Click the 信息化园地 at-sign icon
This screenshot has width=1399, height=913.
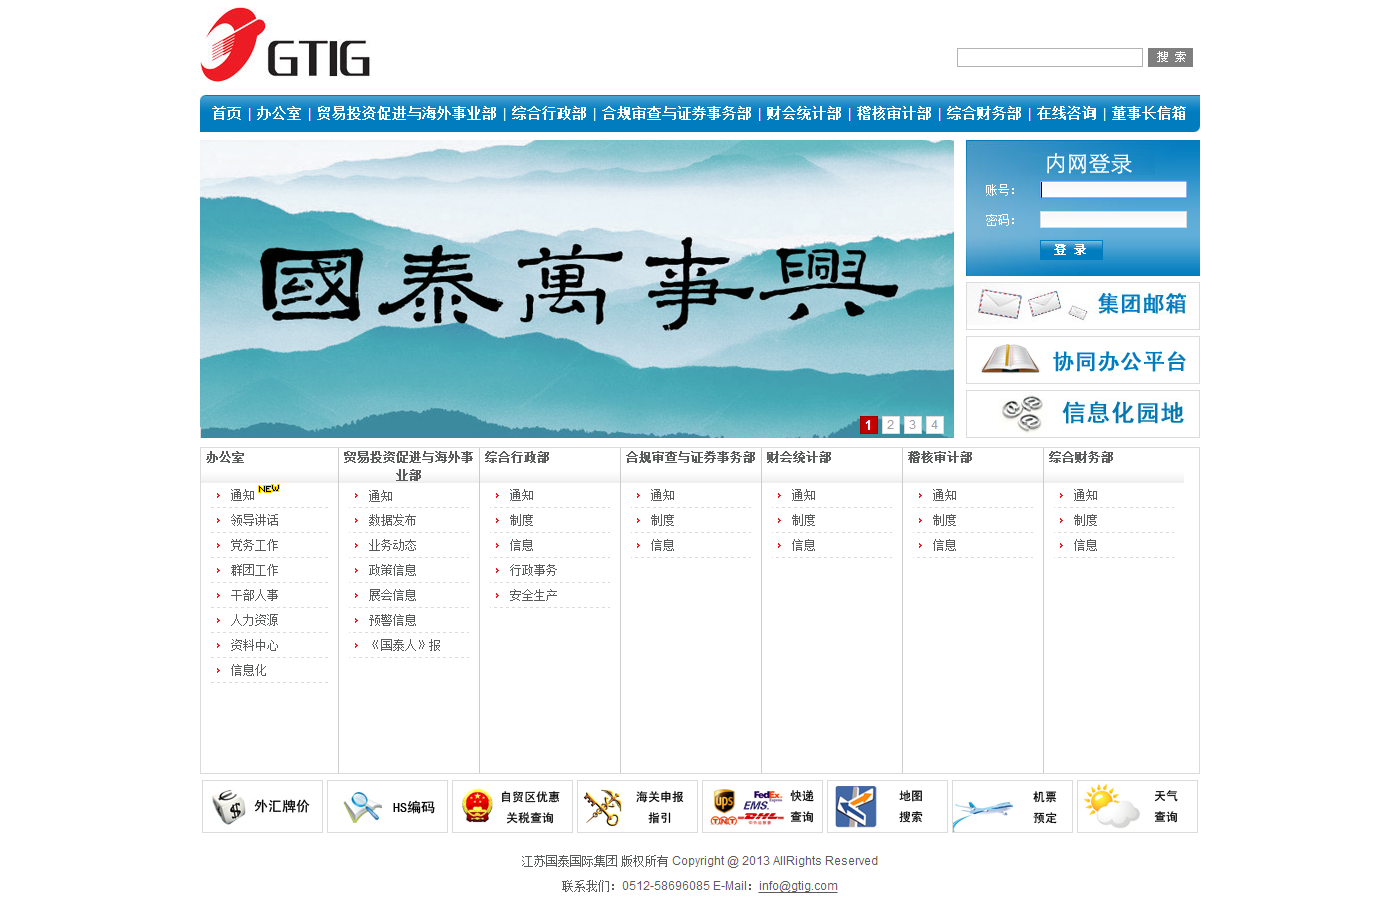1022,413
